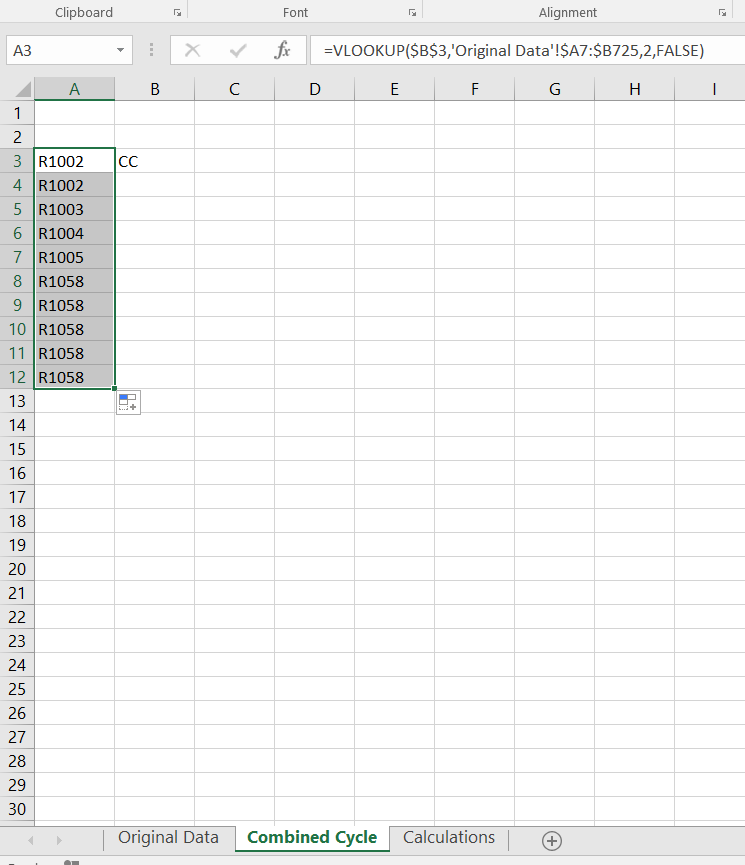745x865 pixels.
Task: Click the fill handle at selection corner
Action: pos(114,388)
